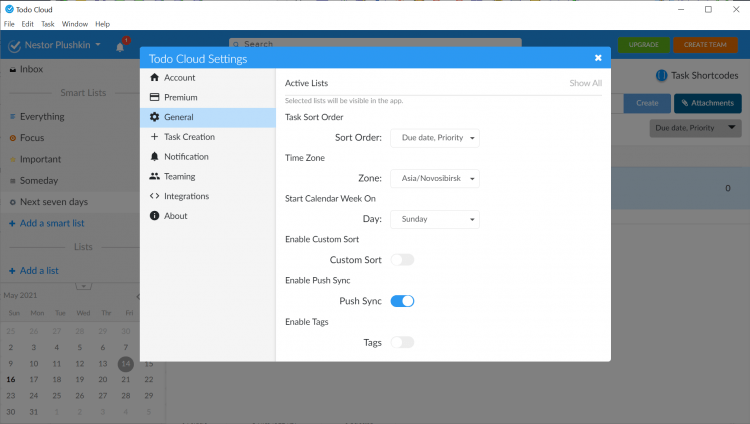The width and height of the screenshot is (750, 424).
Task: Click the Task Shortcodes info icon
Action: tap(662, 76)
